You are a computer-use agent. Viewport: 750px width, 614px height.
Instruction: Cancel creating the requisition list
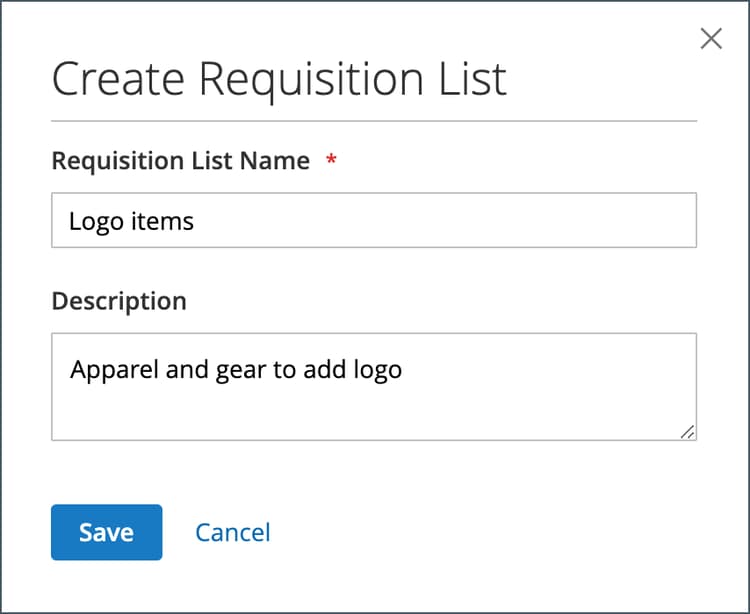point(233,532)
